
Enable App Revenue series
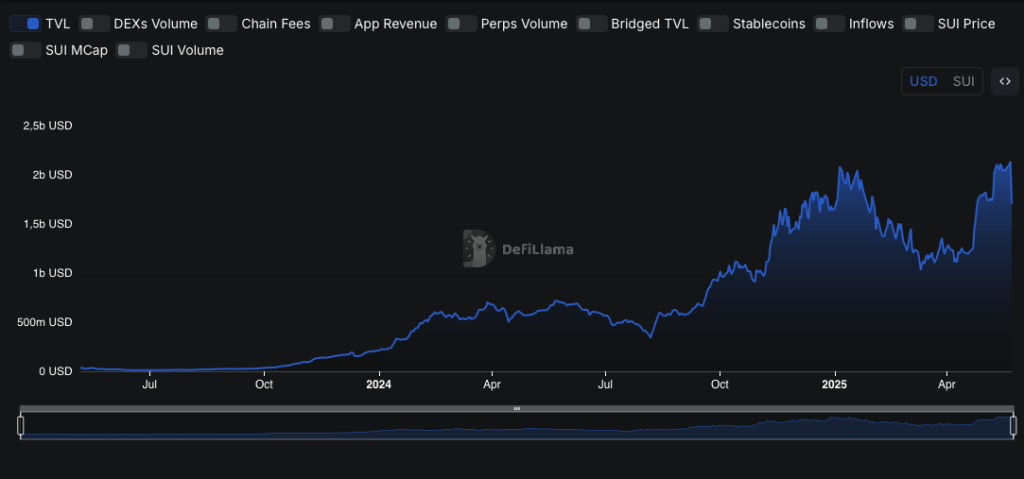point(335,23)
